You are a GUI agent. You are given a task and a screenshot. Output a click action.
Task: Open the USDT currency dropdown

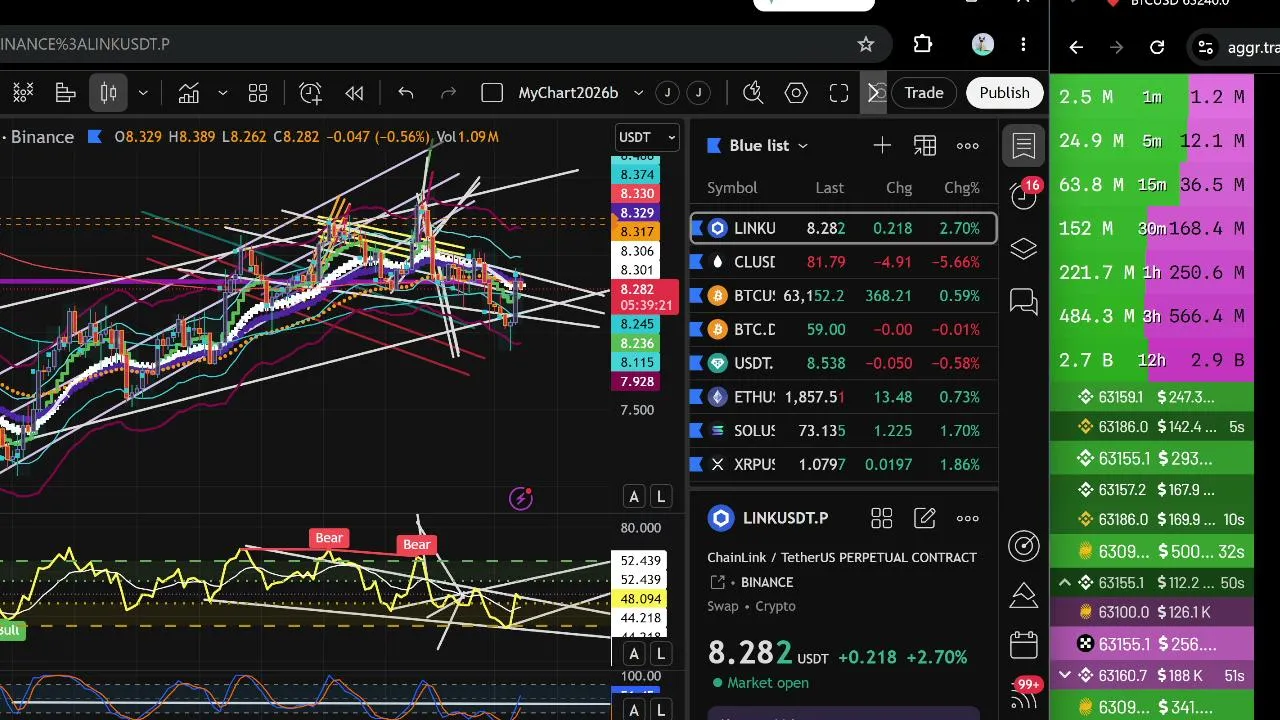coord(647,137)
